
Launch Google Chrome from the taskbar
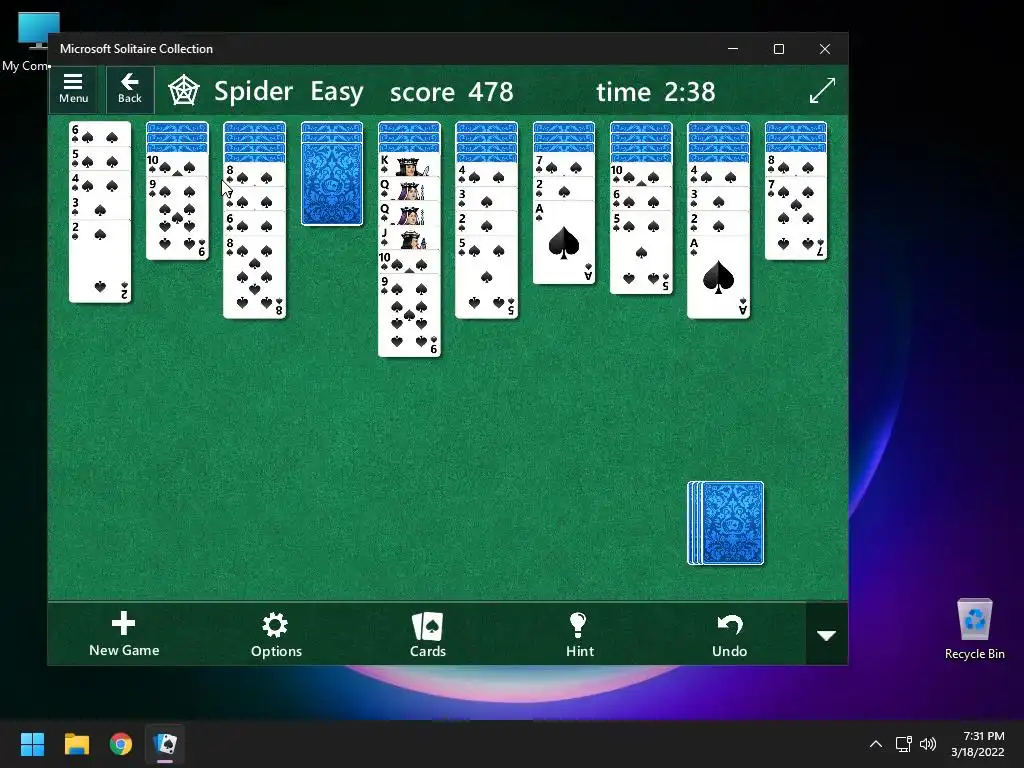[x=121, y=744]
